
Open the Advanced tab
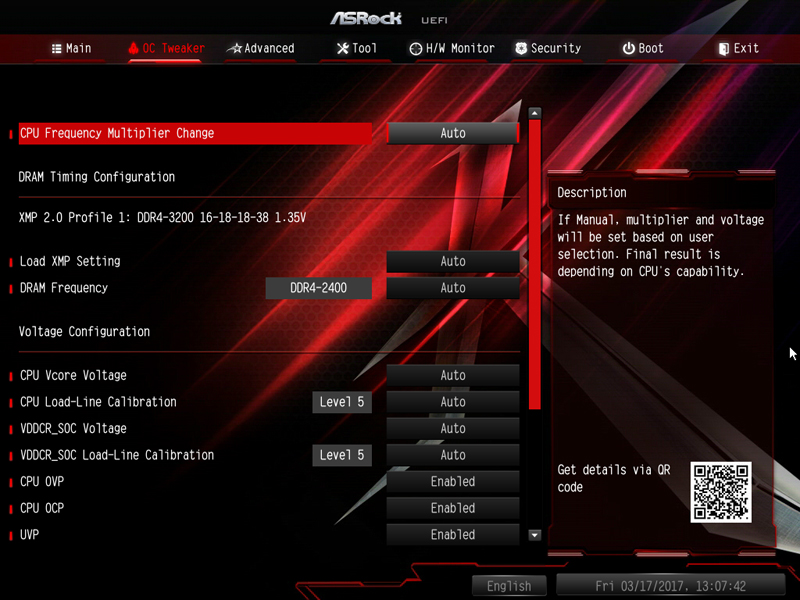[x=261, y=48]
